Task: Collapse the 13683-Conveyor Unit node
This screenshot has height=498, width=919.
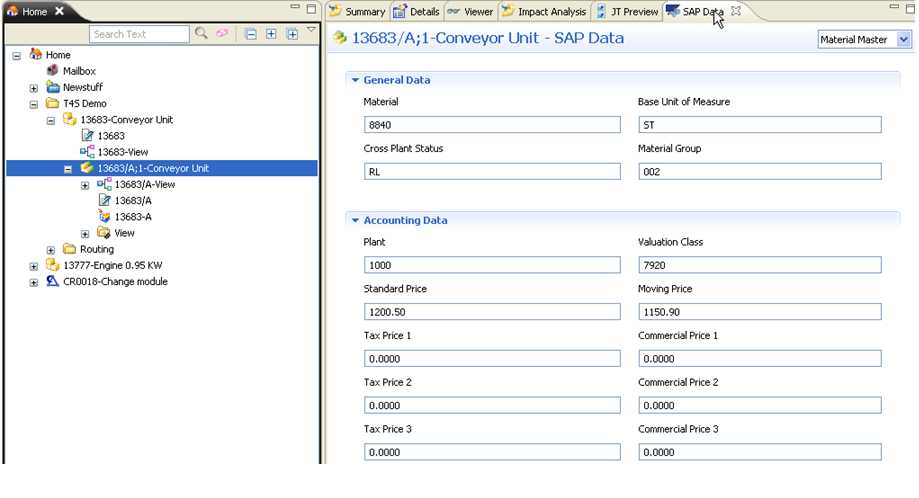Action: [51, 121]
